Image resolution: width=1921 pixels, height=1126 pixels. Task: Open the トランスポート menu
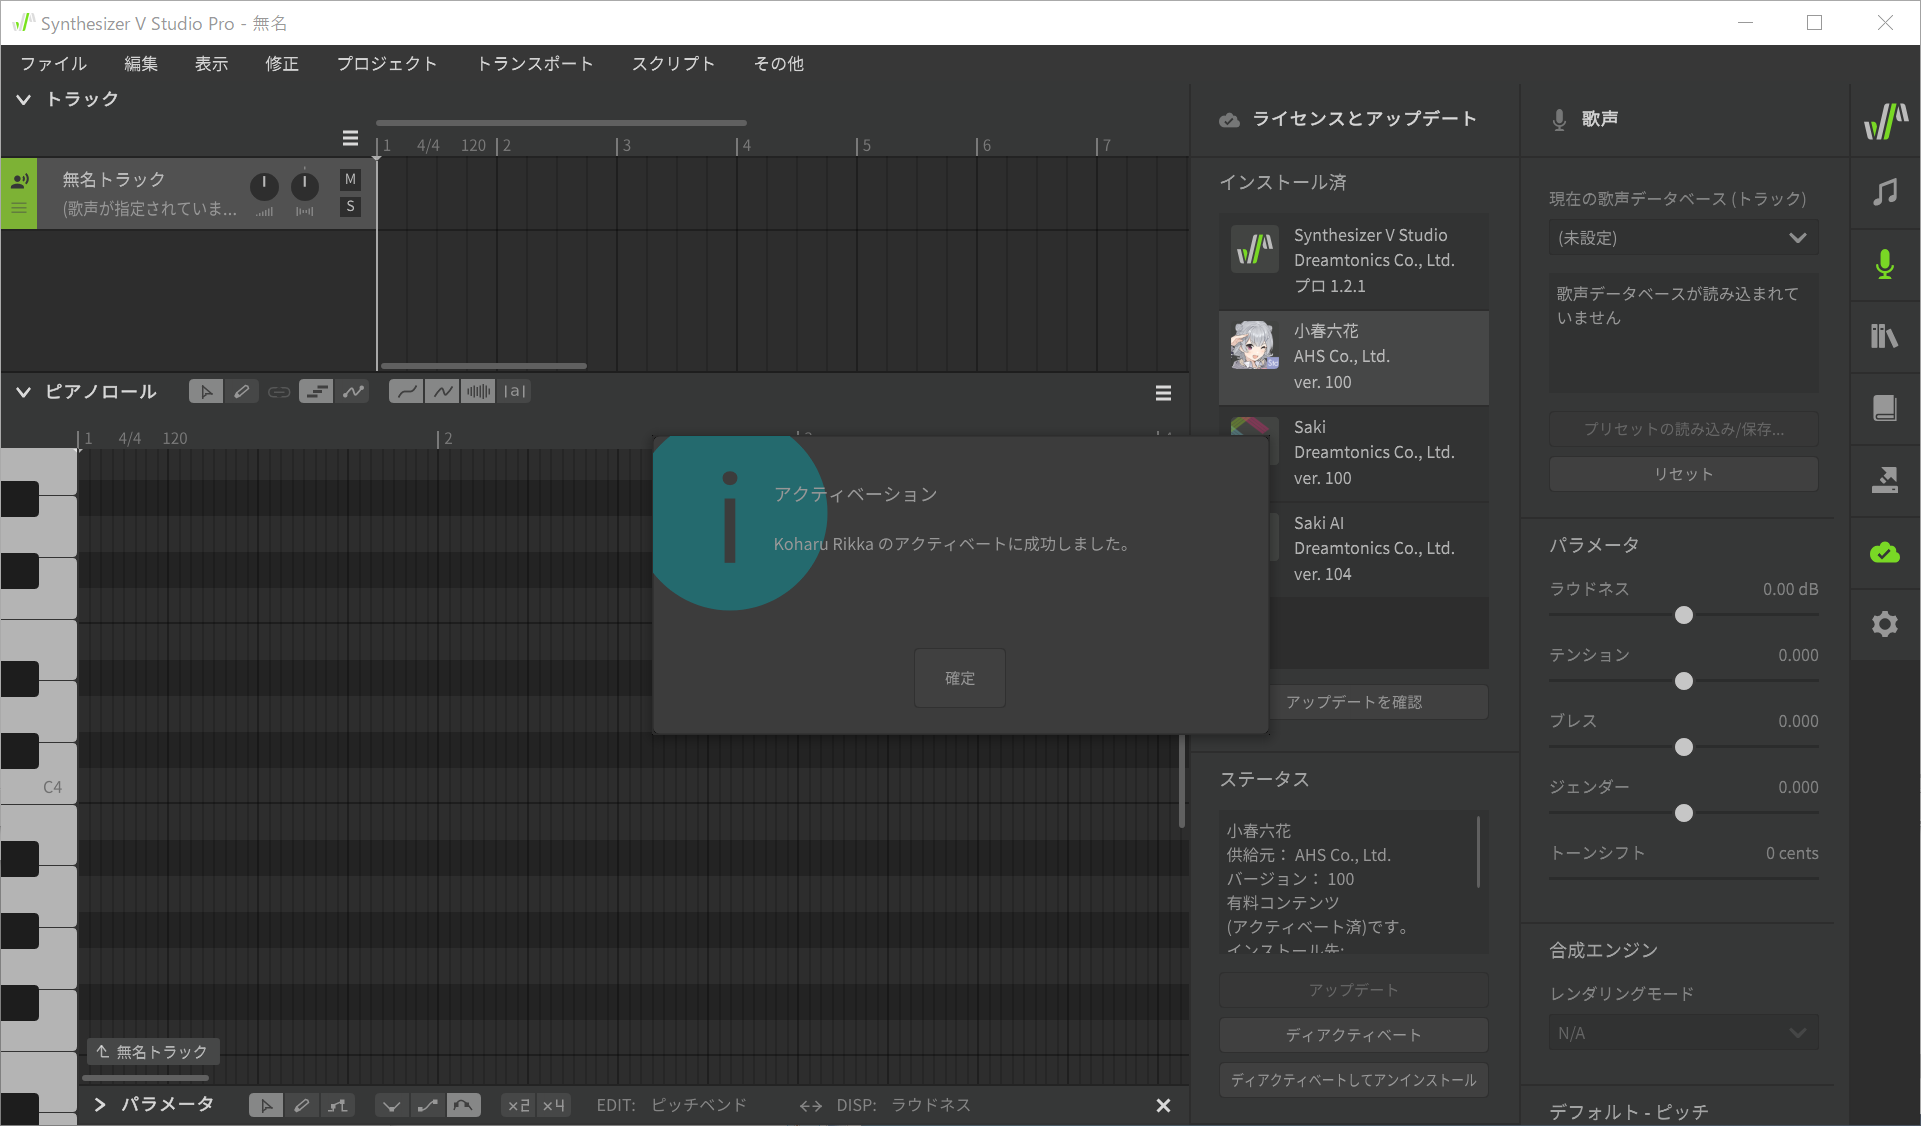[x=535, y=64]
